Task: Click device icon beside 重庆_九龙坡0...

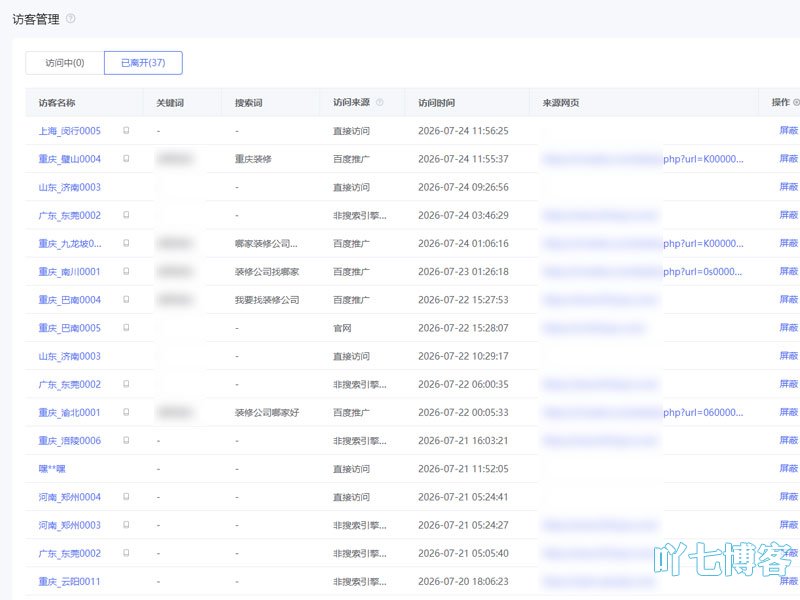Action: pos(126,243)
